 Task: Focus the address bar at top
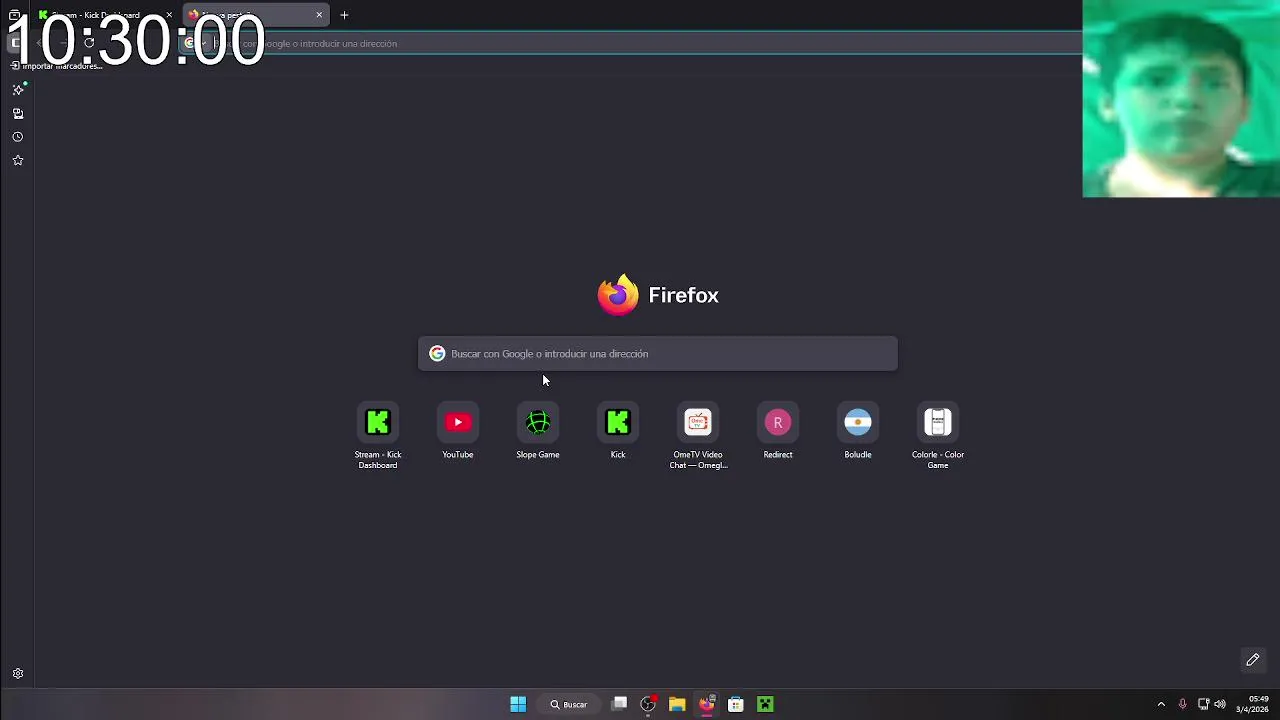point(630,43)
